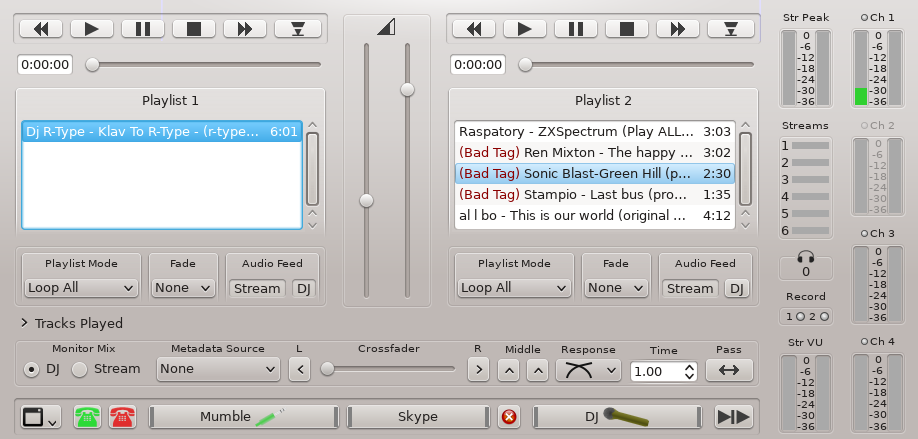Viewport: 918px width, 439px height.
Task: Select al l bo - This is our world track
Action: (x=595, y=215)
